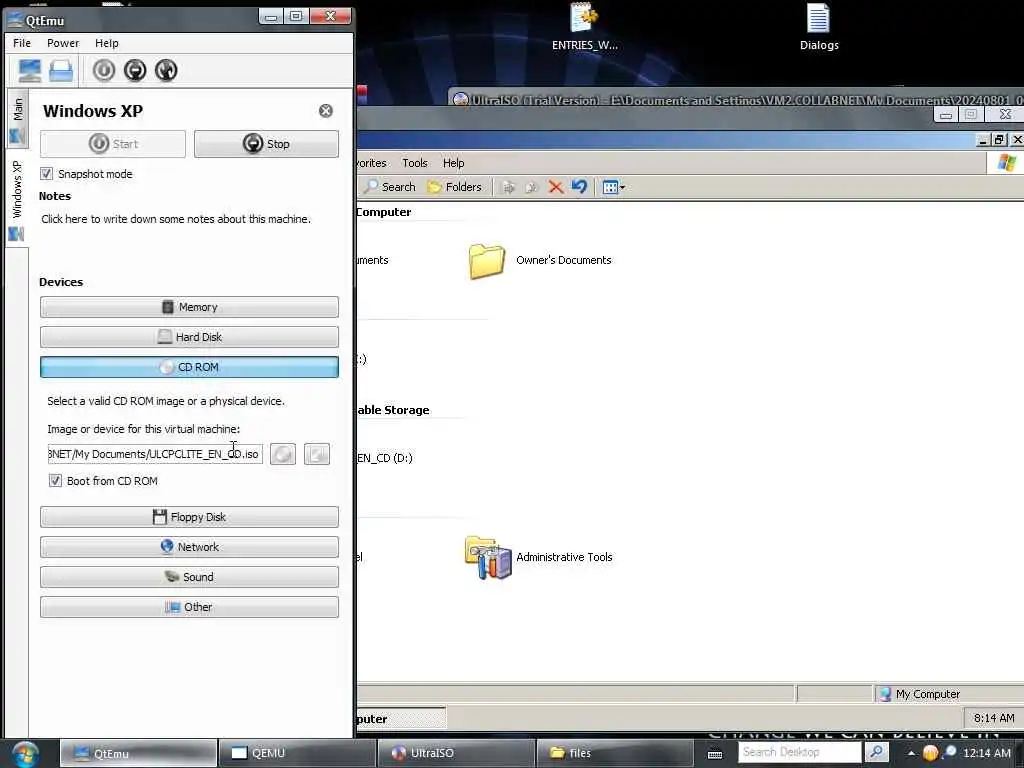Select the Owner's Documents folder icon

[x=487, y=261]
